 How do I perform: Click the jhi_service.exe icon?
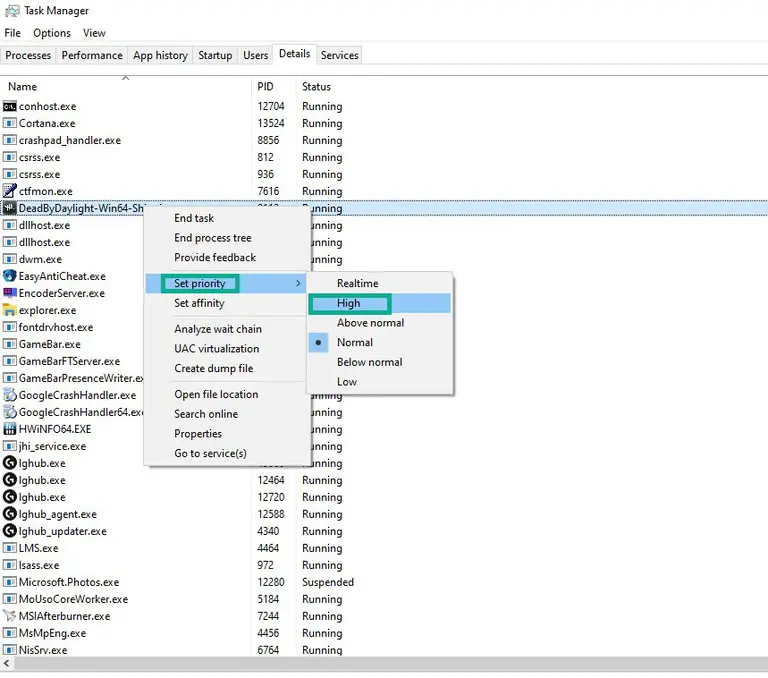(9, 446)
